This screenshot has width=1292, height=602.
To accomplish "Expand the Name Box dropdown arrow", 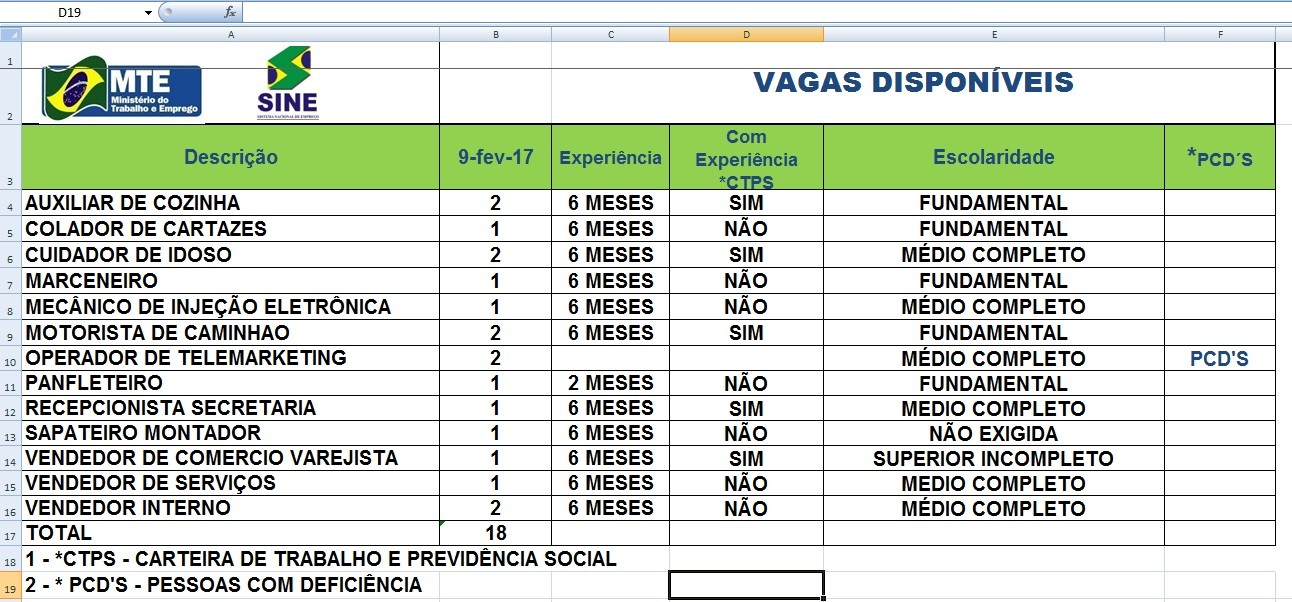I will click(149, 13).
